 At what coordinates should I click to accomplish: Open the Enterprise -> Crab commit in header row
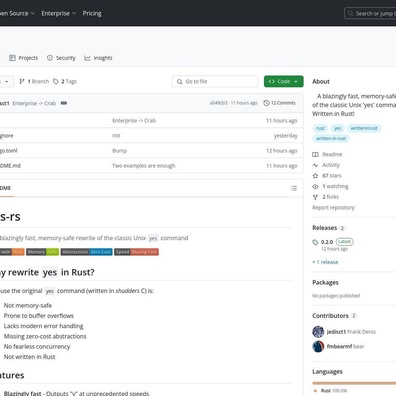[34, 103]
